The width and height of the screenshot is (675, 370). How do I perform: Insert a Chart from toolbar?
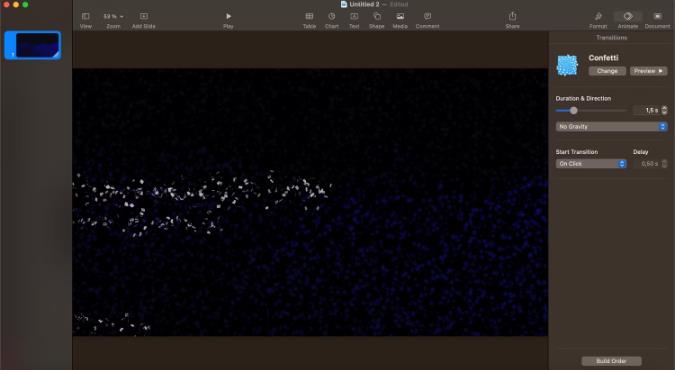(332, 16)
